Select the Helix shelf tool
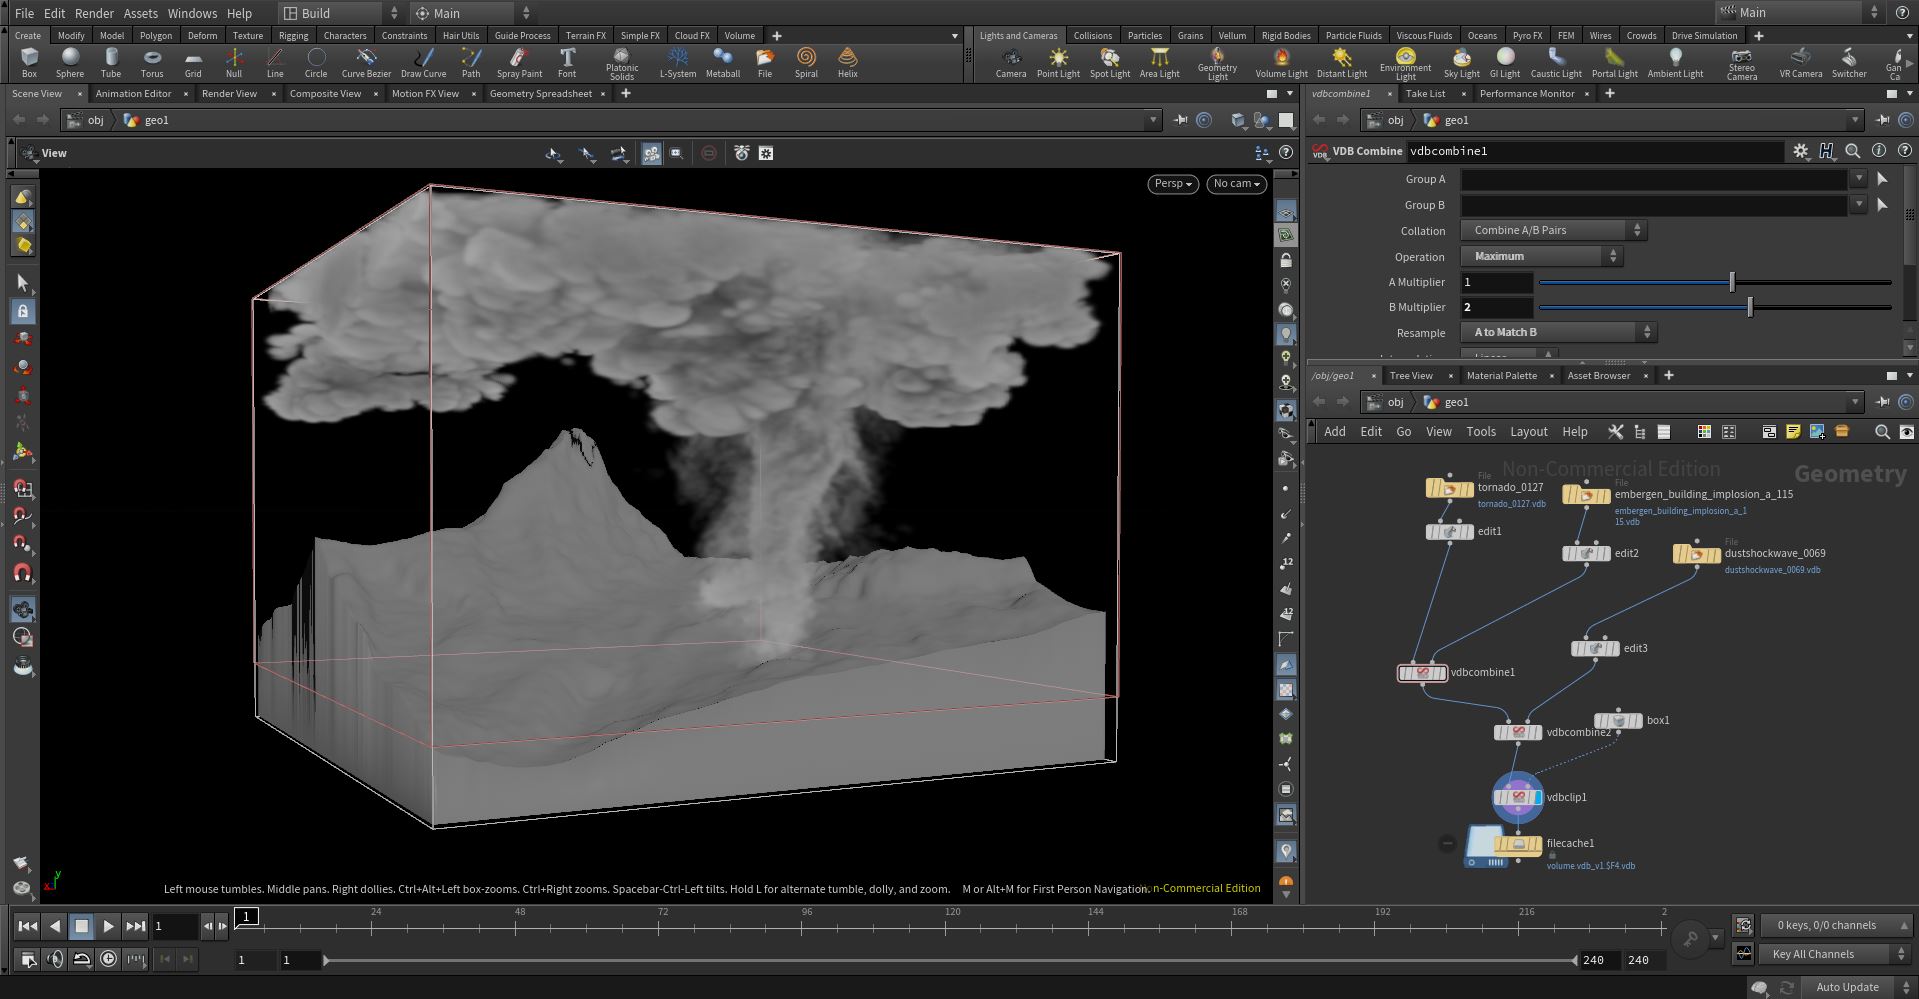Screen dimensions: 1919x999 pos(848,62)
